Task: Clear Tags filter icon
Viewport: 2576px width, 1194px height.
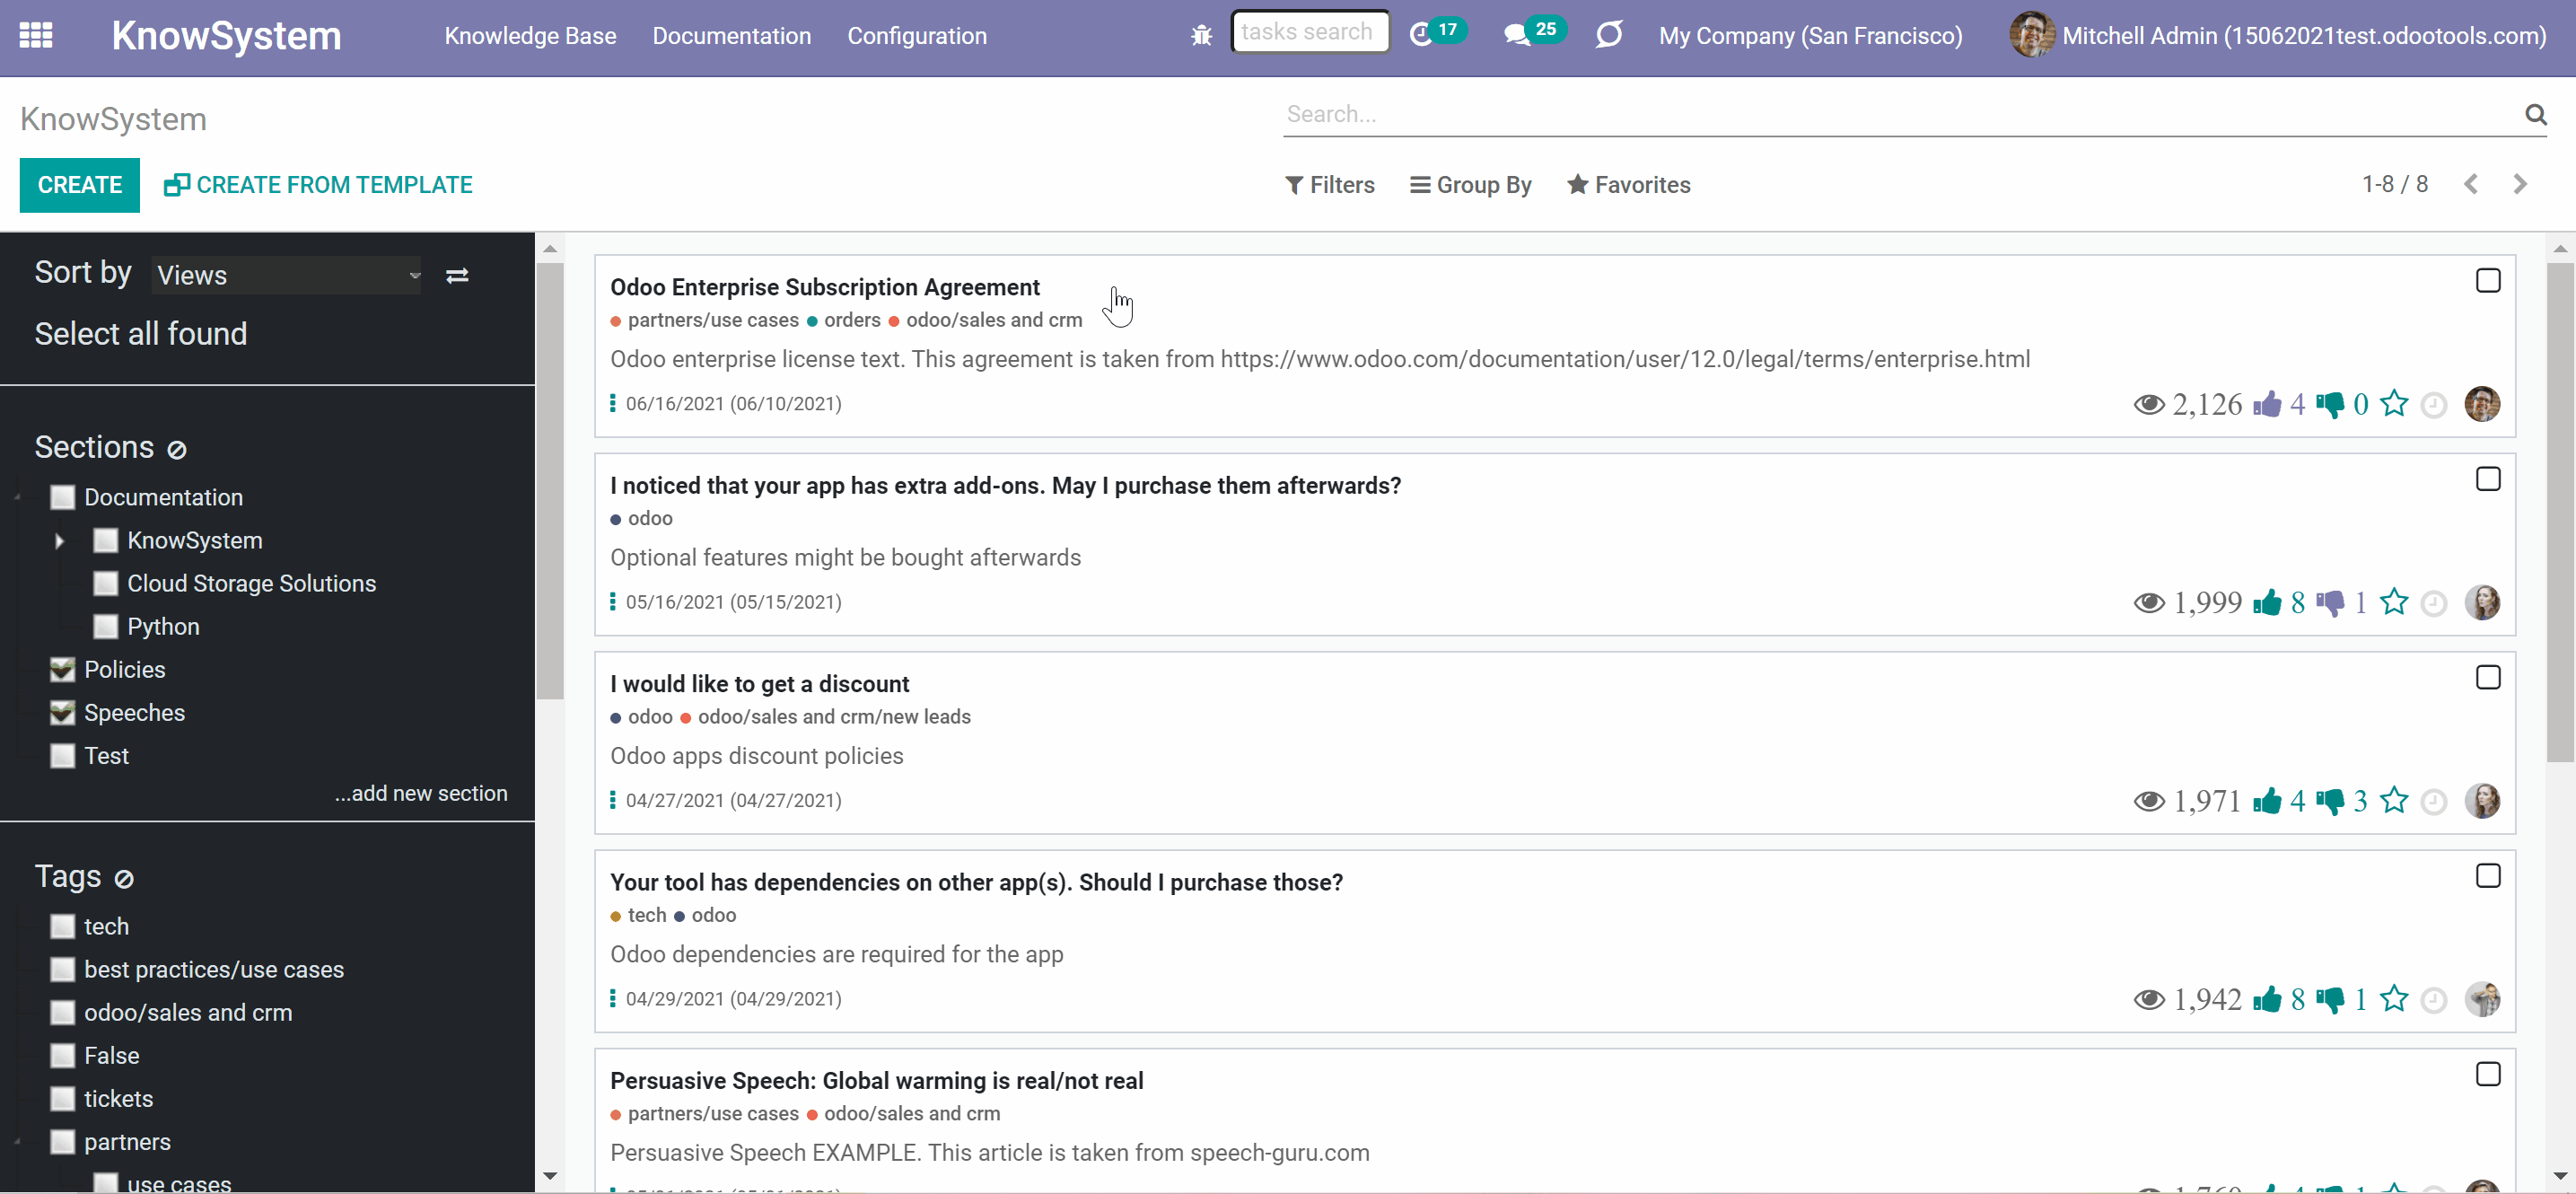Action: click(x=124, y=879)
